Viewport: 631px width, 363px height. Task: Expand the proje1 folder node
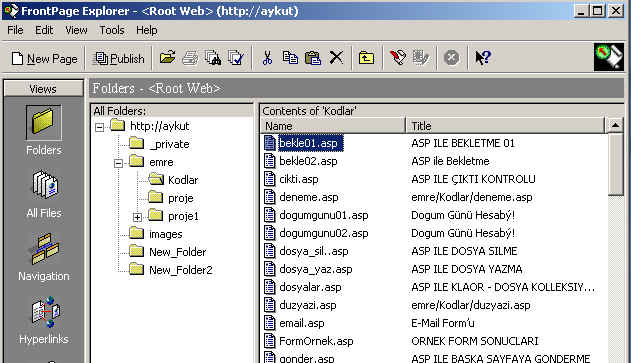(137, 217)
